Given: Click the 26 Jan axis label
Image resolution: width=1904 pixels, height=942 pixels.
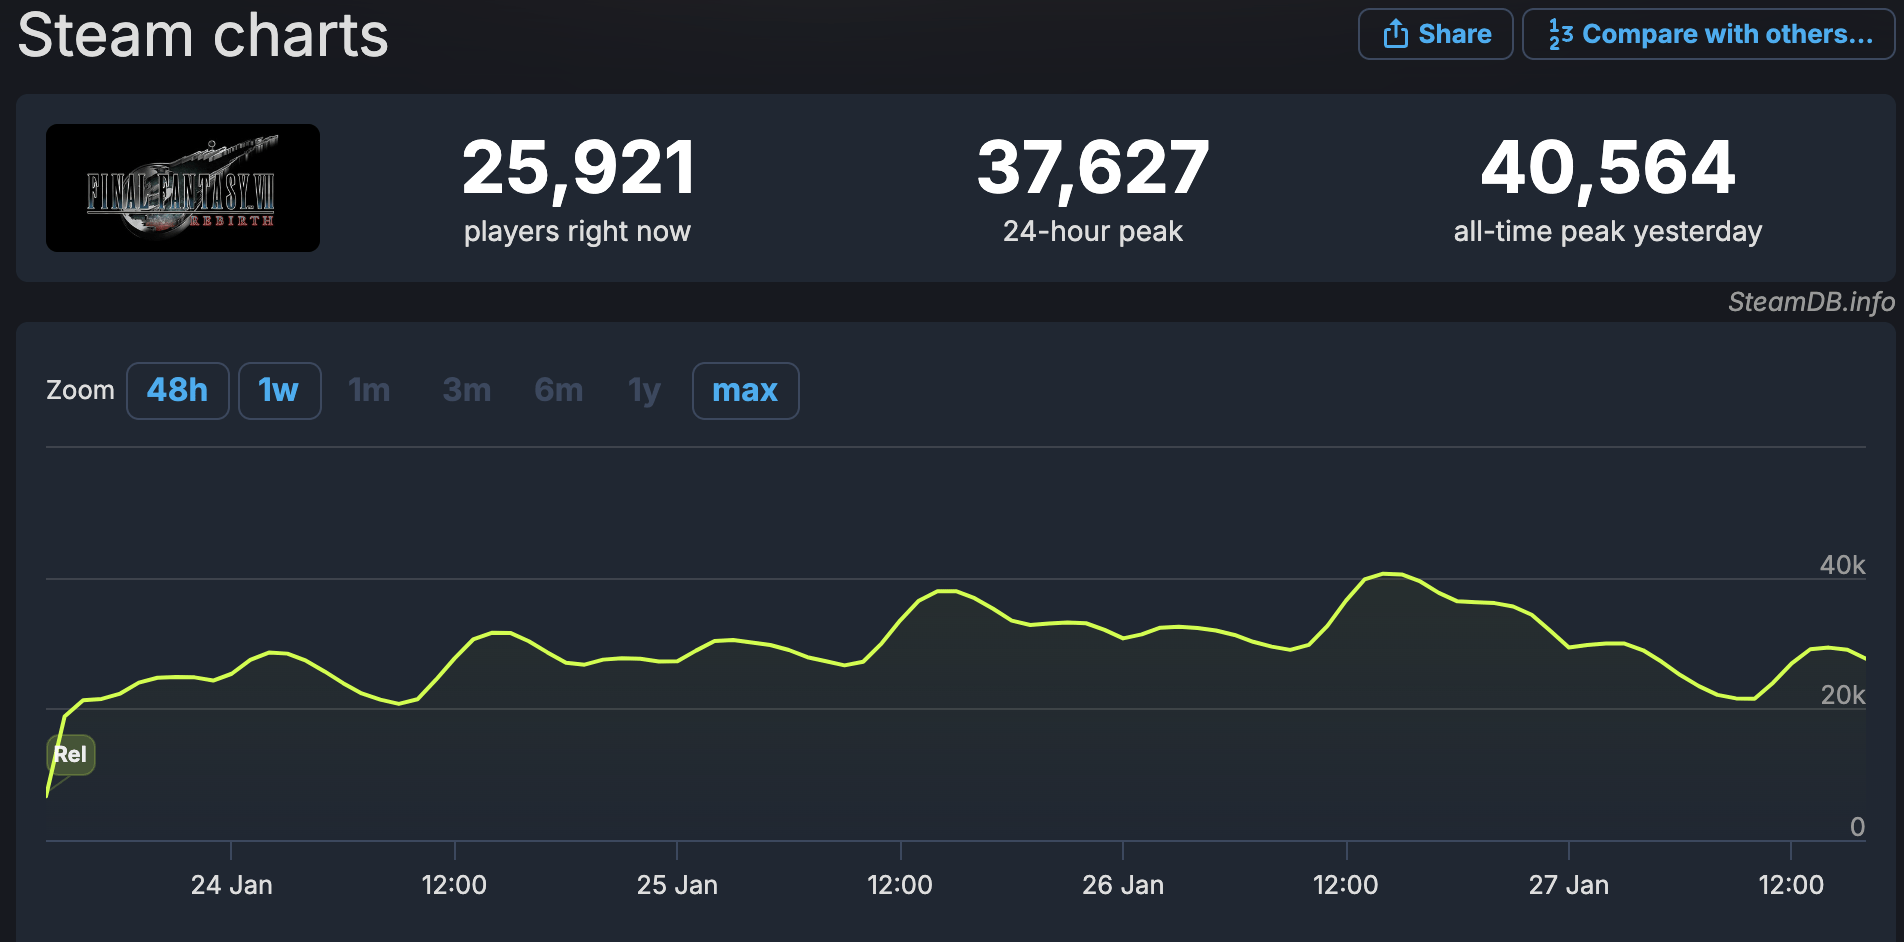Looking at the screenshot, I should point(1123,885).
